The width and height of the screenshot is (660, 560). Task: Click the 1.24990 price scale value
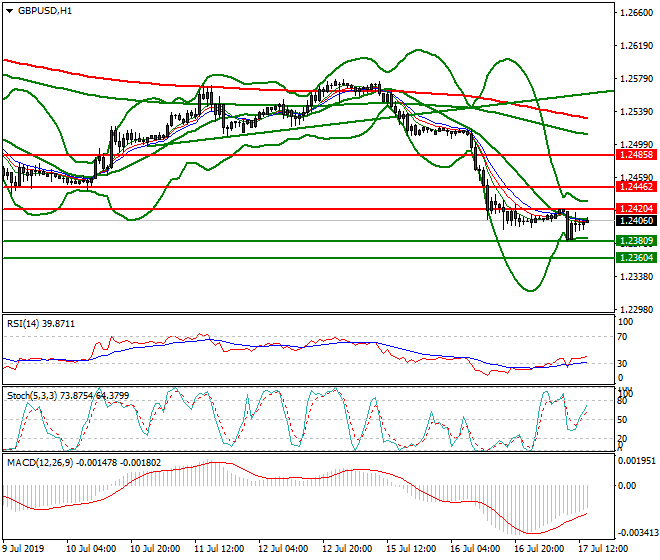coord(637,144)
